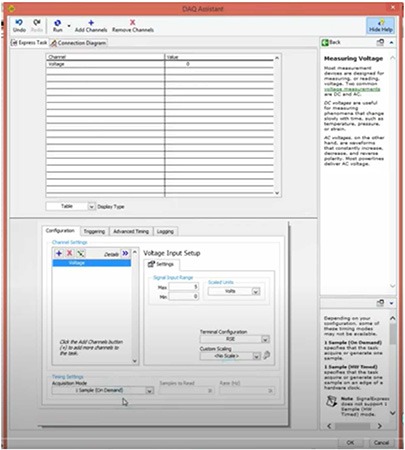Collapse the lower help pane arrow
The image size is (405, 450).
(391, 303)
